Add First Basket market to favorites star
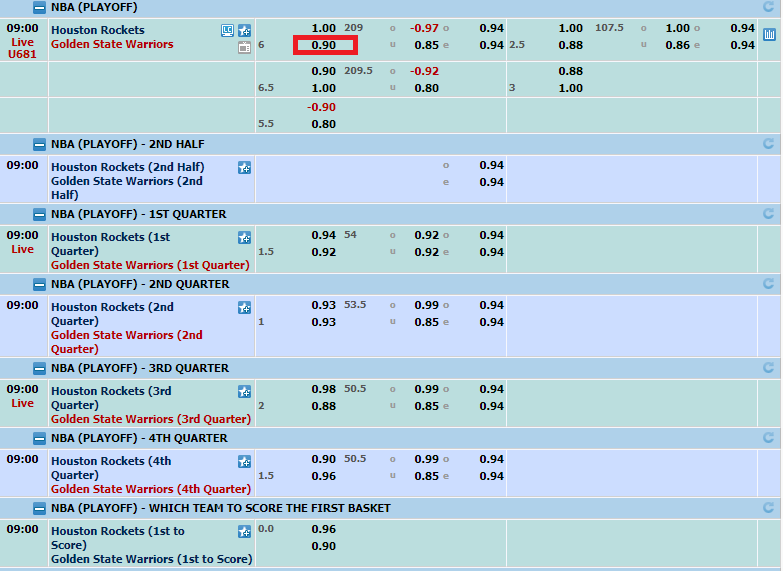The image size is (783, 571). coord(244,532)
